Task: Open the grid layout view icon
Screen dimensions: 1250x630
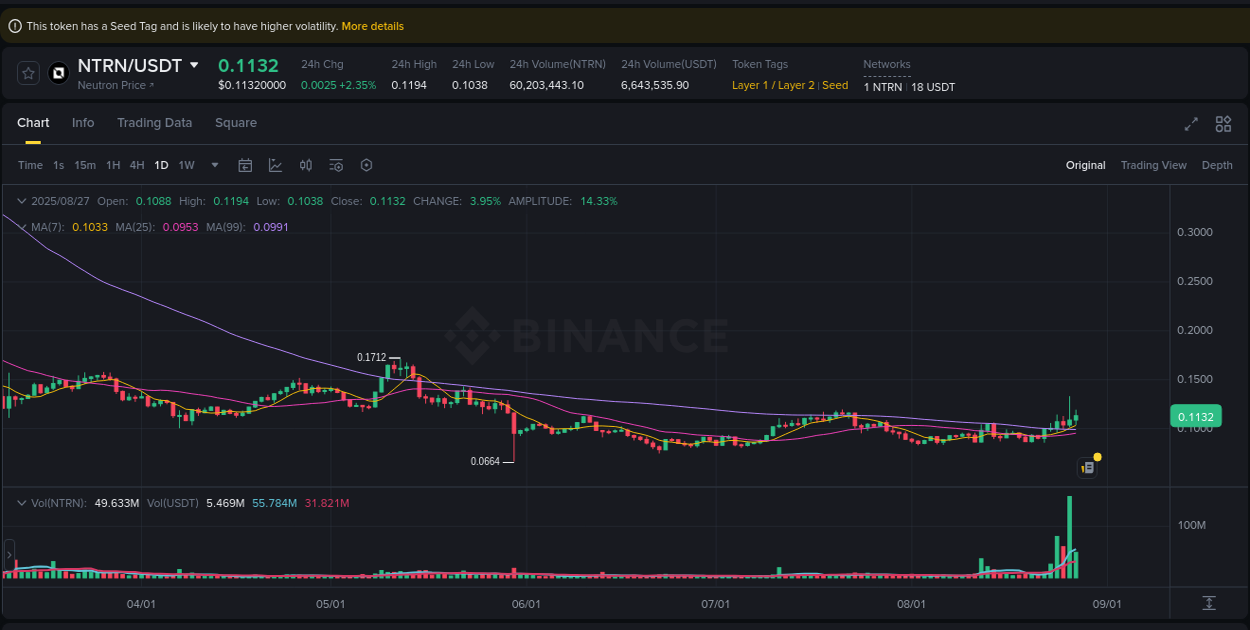Action: pyautogui.click(x=1223, y=124)
